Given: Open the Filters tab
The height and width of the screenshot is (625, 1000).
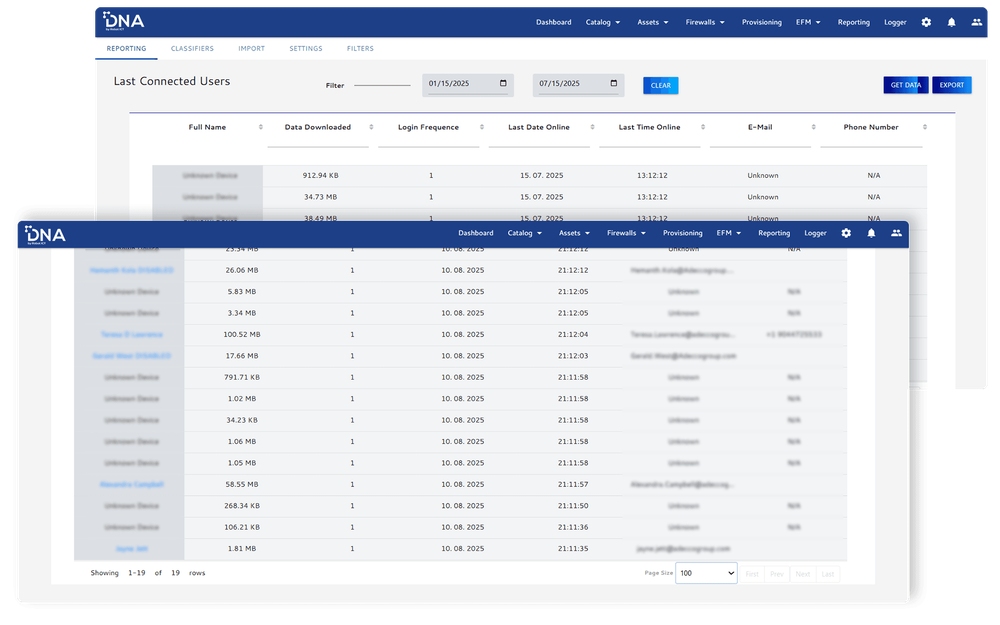Looking at the screenshot, I should pyautogui.click(x=360, y=48).
